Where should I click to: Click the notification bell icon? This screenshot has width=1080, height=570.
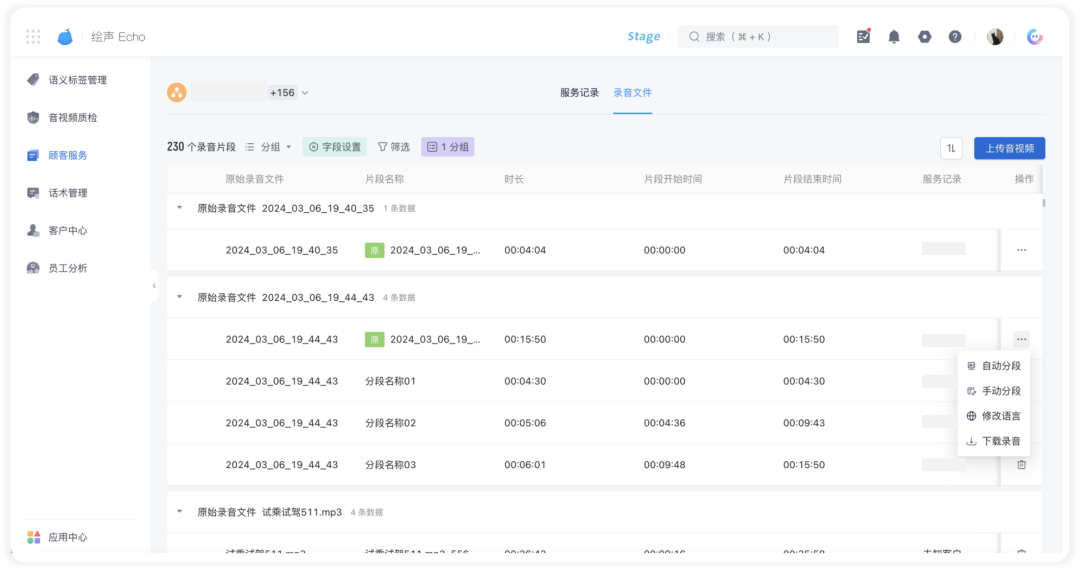coord(894,36)
